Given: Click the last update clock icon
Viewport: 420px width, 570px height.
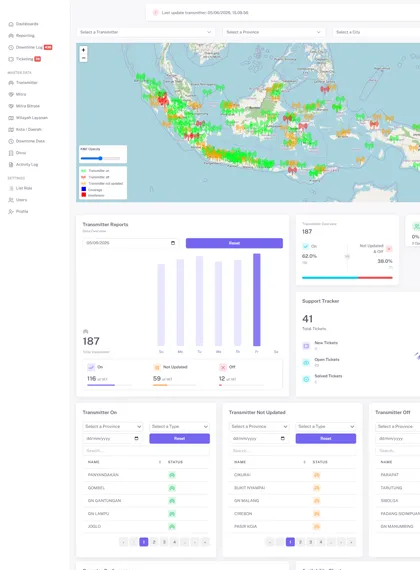Looking at the screenshot, I should click(156, 13).
